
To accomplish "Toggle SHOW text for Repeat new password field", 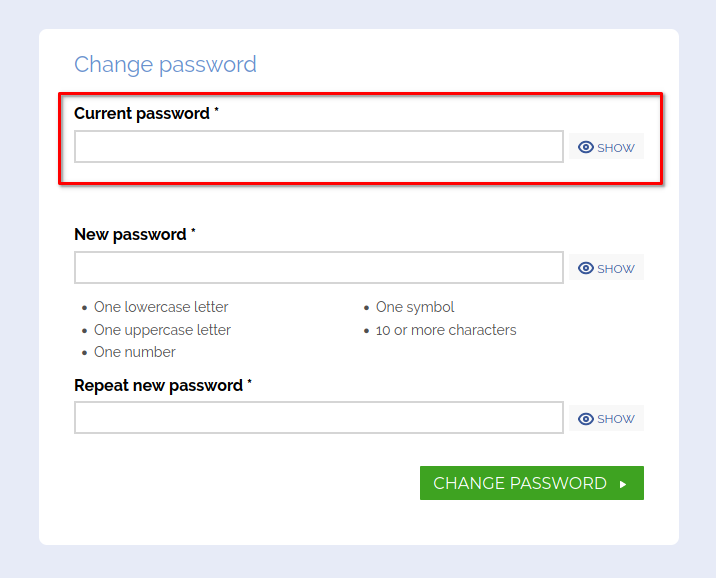I will 616,420.
